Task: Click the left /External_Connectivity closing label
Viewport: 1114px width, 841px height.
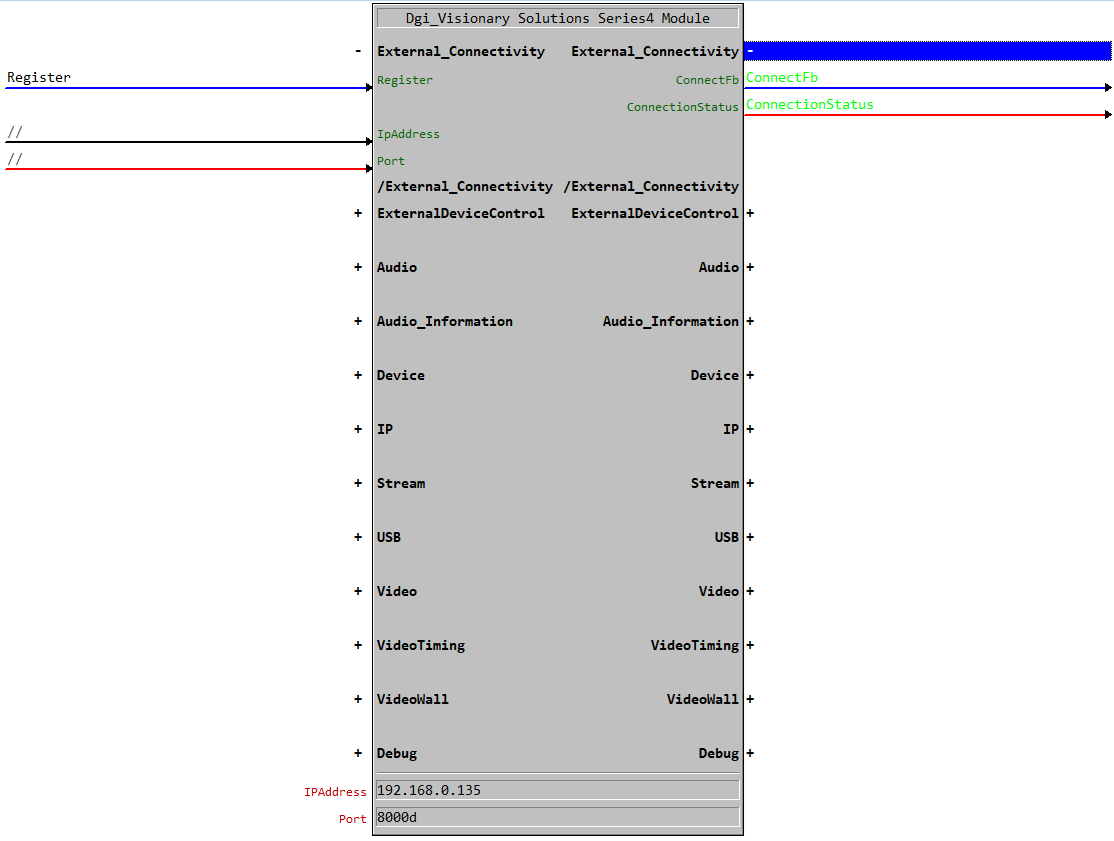Action: (465, 187)
